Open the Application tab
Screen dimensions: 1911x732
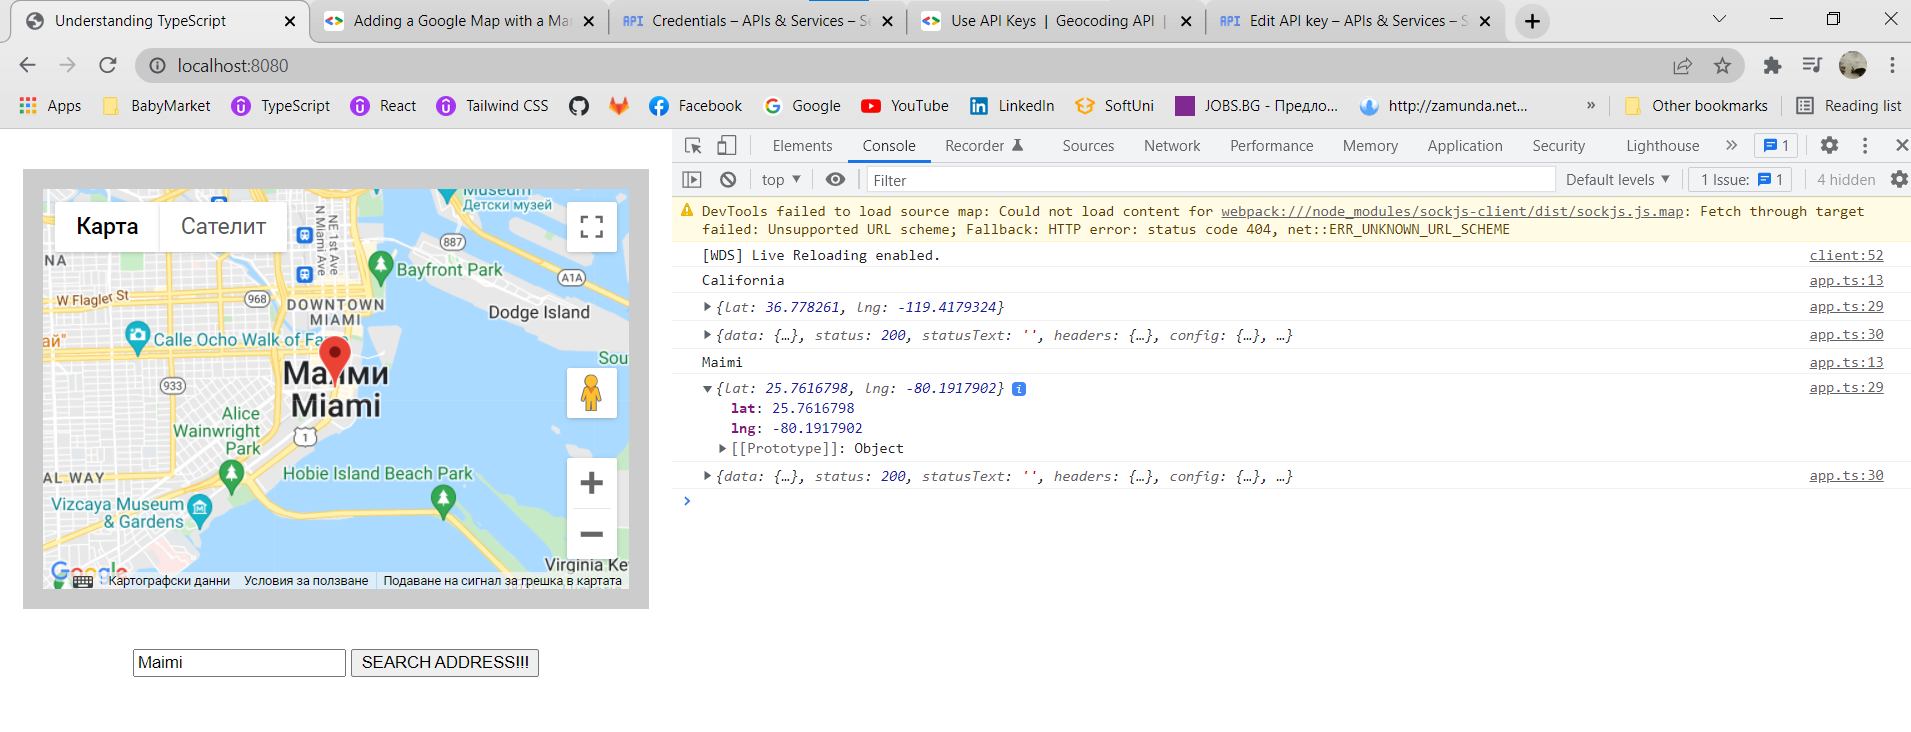[x=1465, y=146]
